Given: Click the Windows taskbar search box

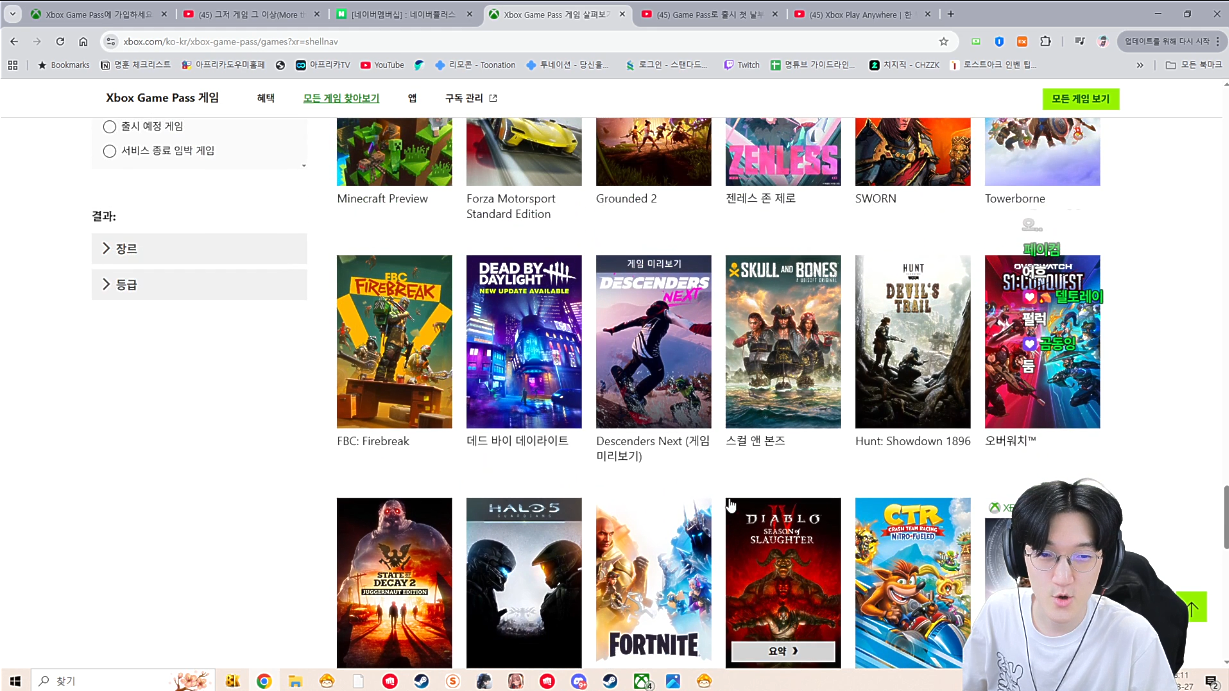Looking at the screenshot, I should point(122,681).
